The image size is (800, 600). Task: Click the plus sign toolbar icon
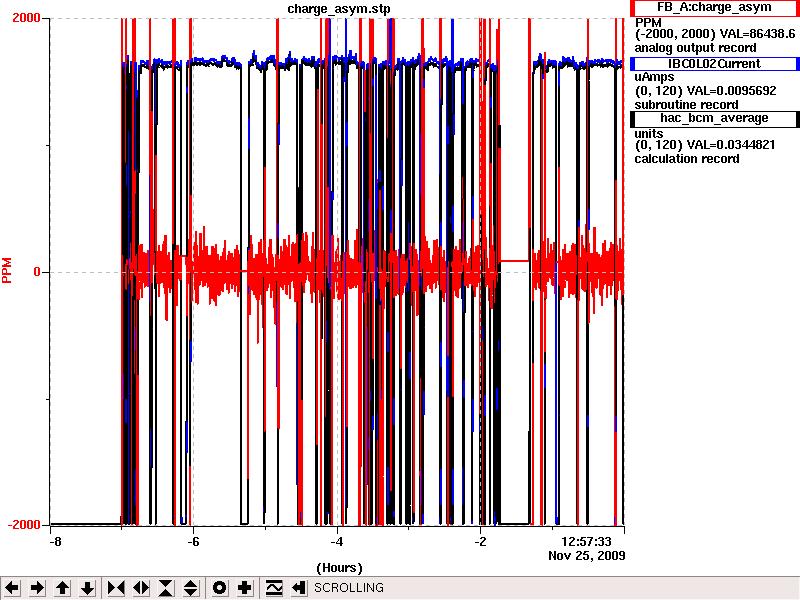click(x=245, y=588)
